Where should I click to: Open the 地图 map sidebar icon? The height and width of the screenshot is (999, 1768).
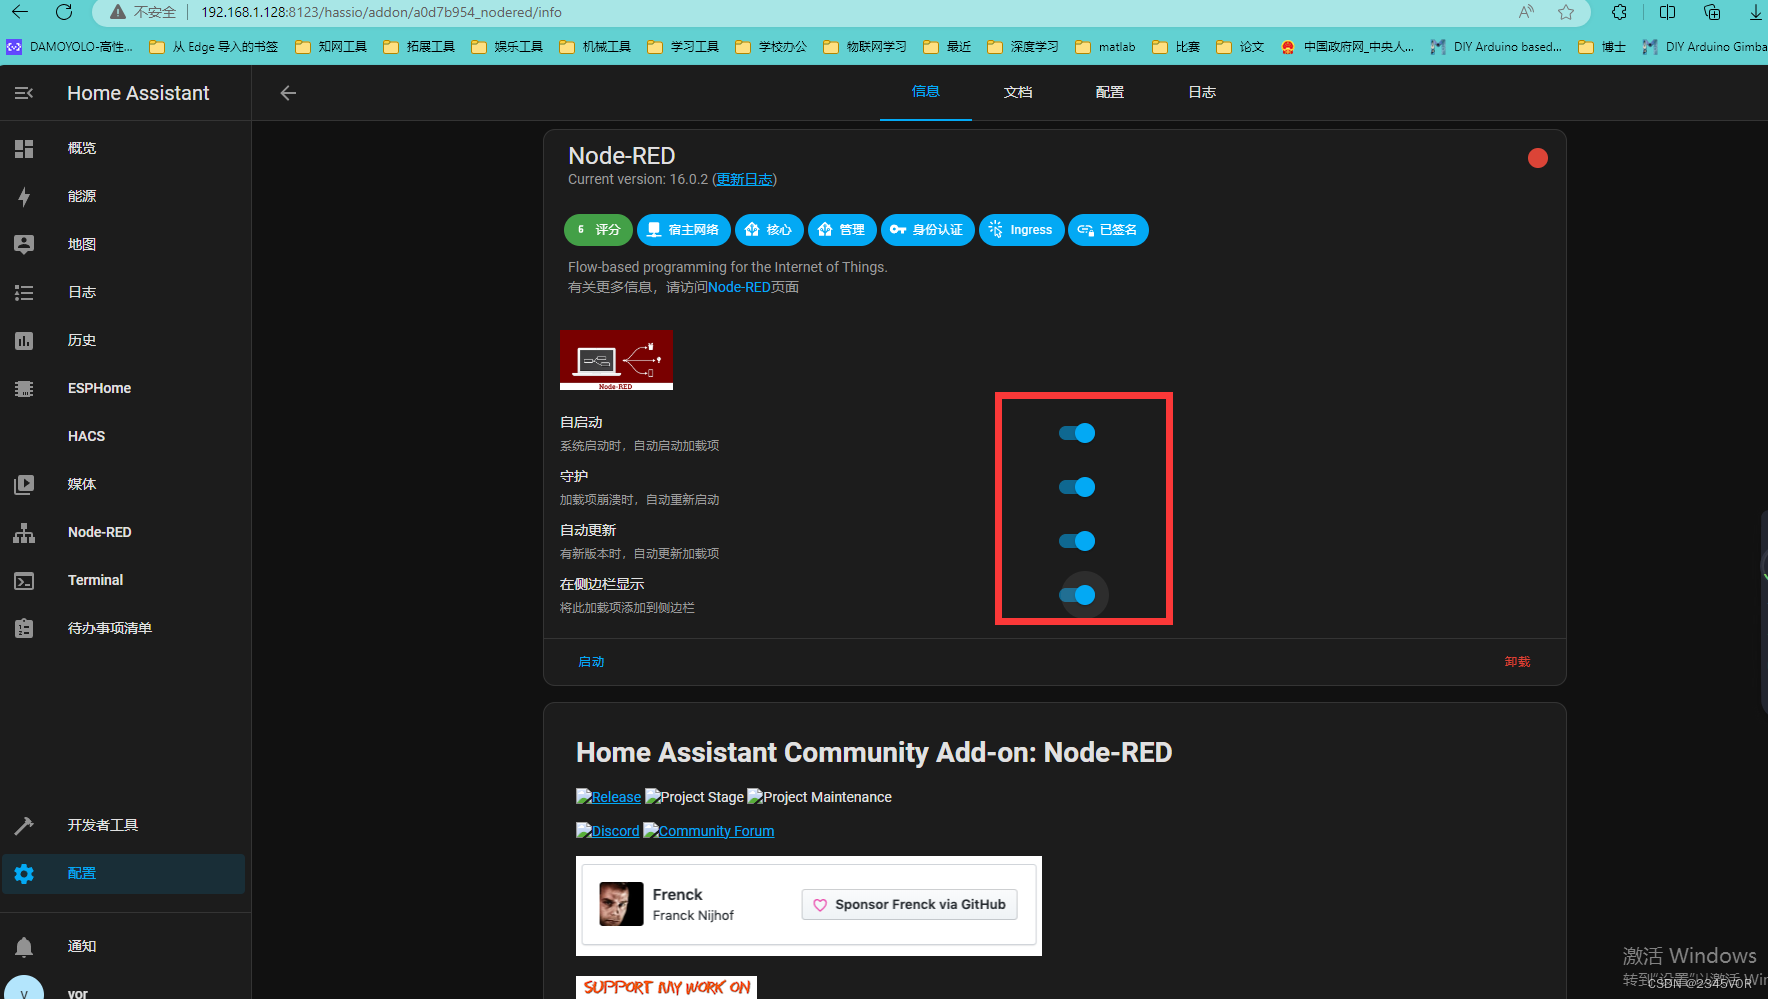[24, 244]
